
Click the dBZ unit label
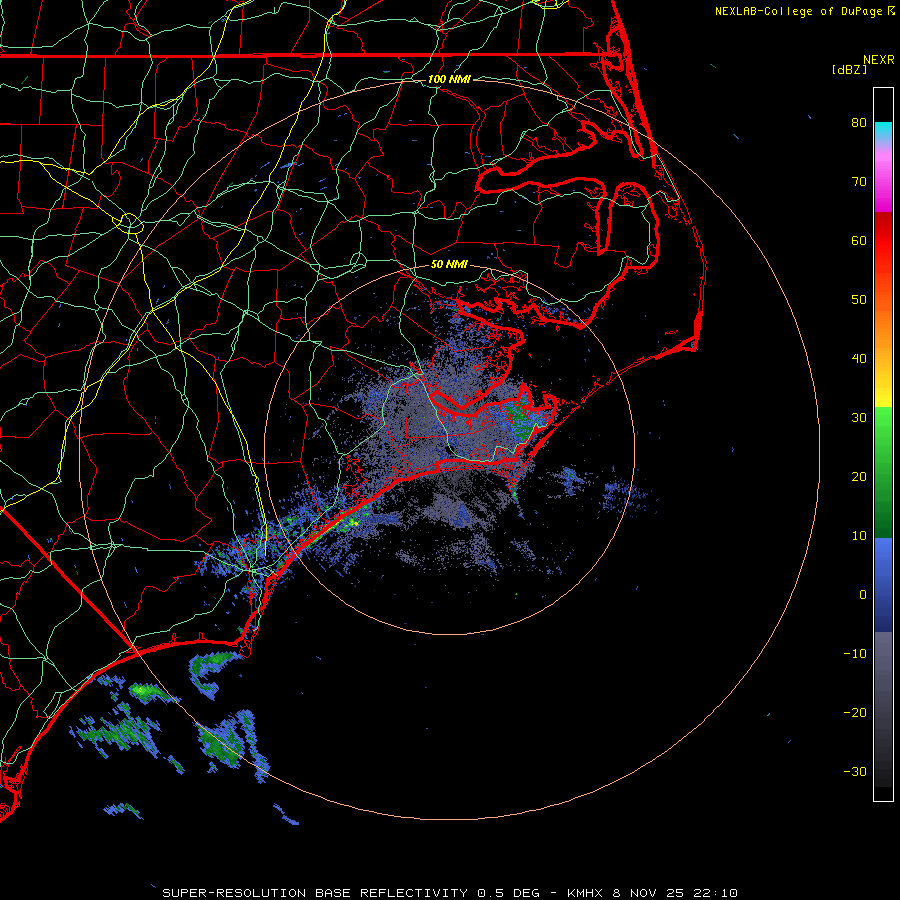tap(849, 70)
